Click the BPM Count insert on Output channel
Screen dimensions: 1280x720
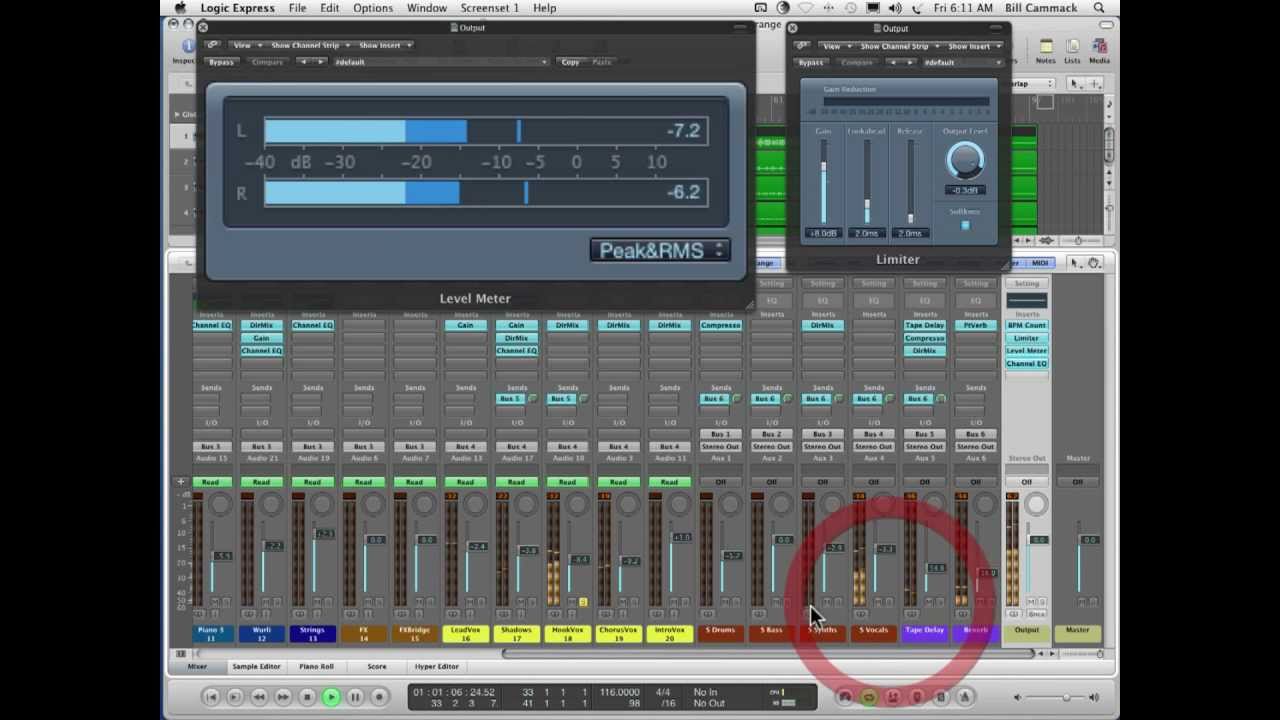tap(1027, 325)
